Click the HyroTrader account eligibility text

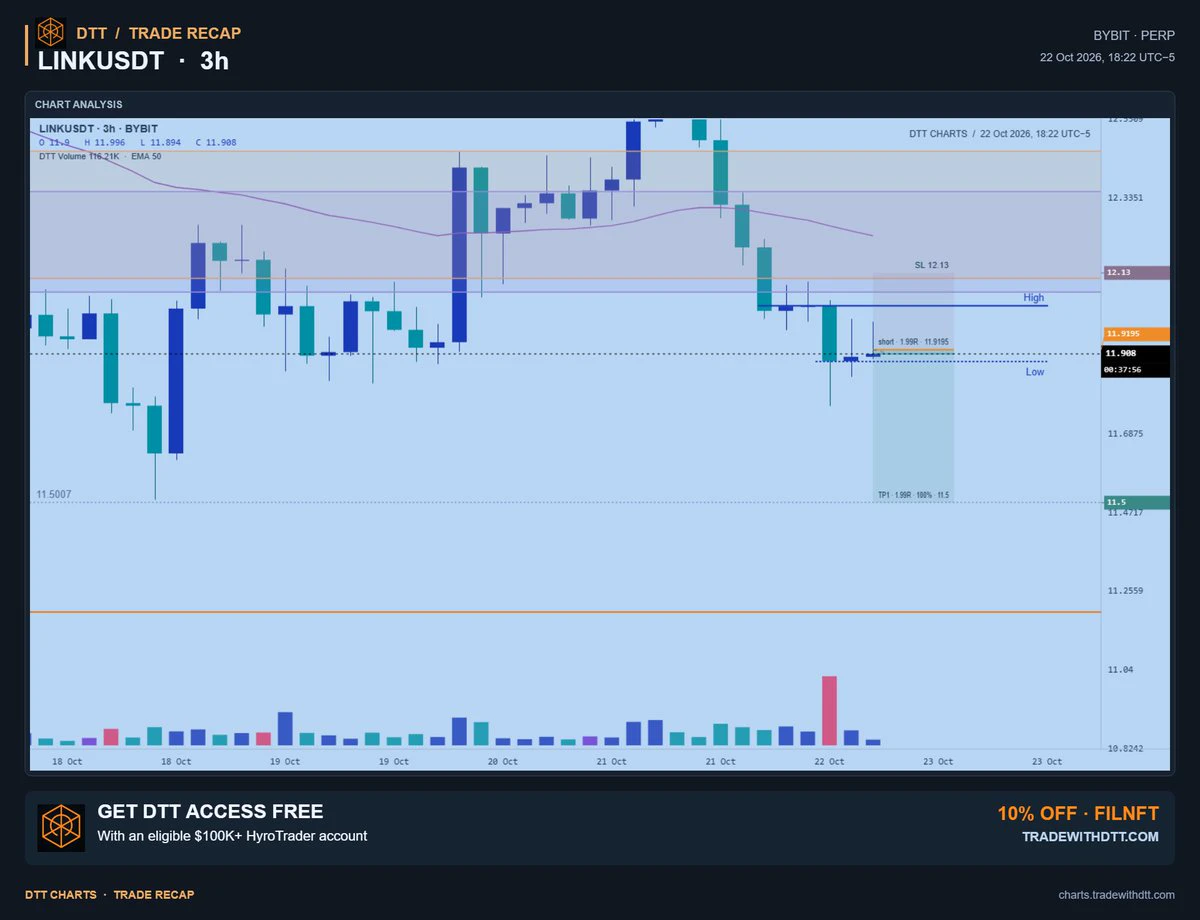pos(232,836)
